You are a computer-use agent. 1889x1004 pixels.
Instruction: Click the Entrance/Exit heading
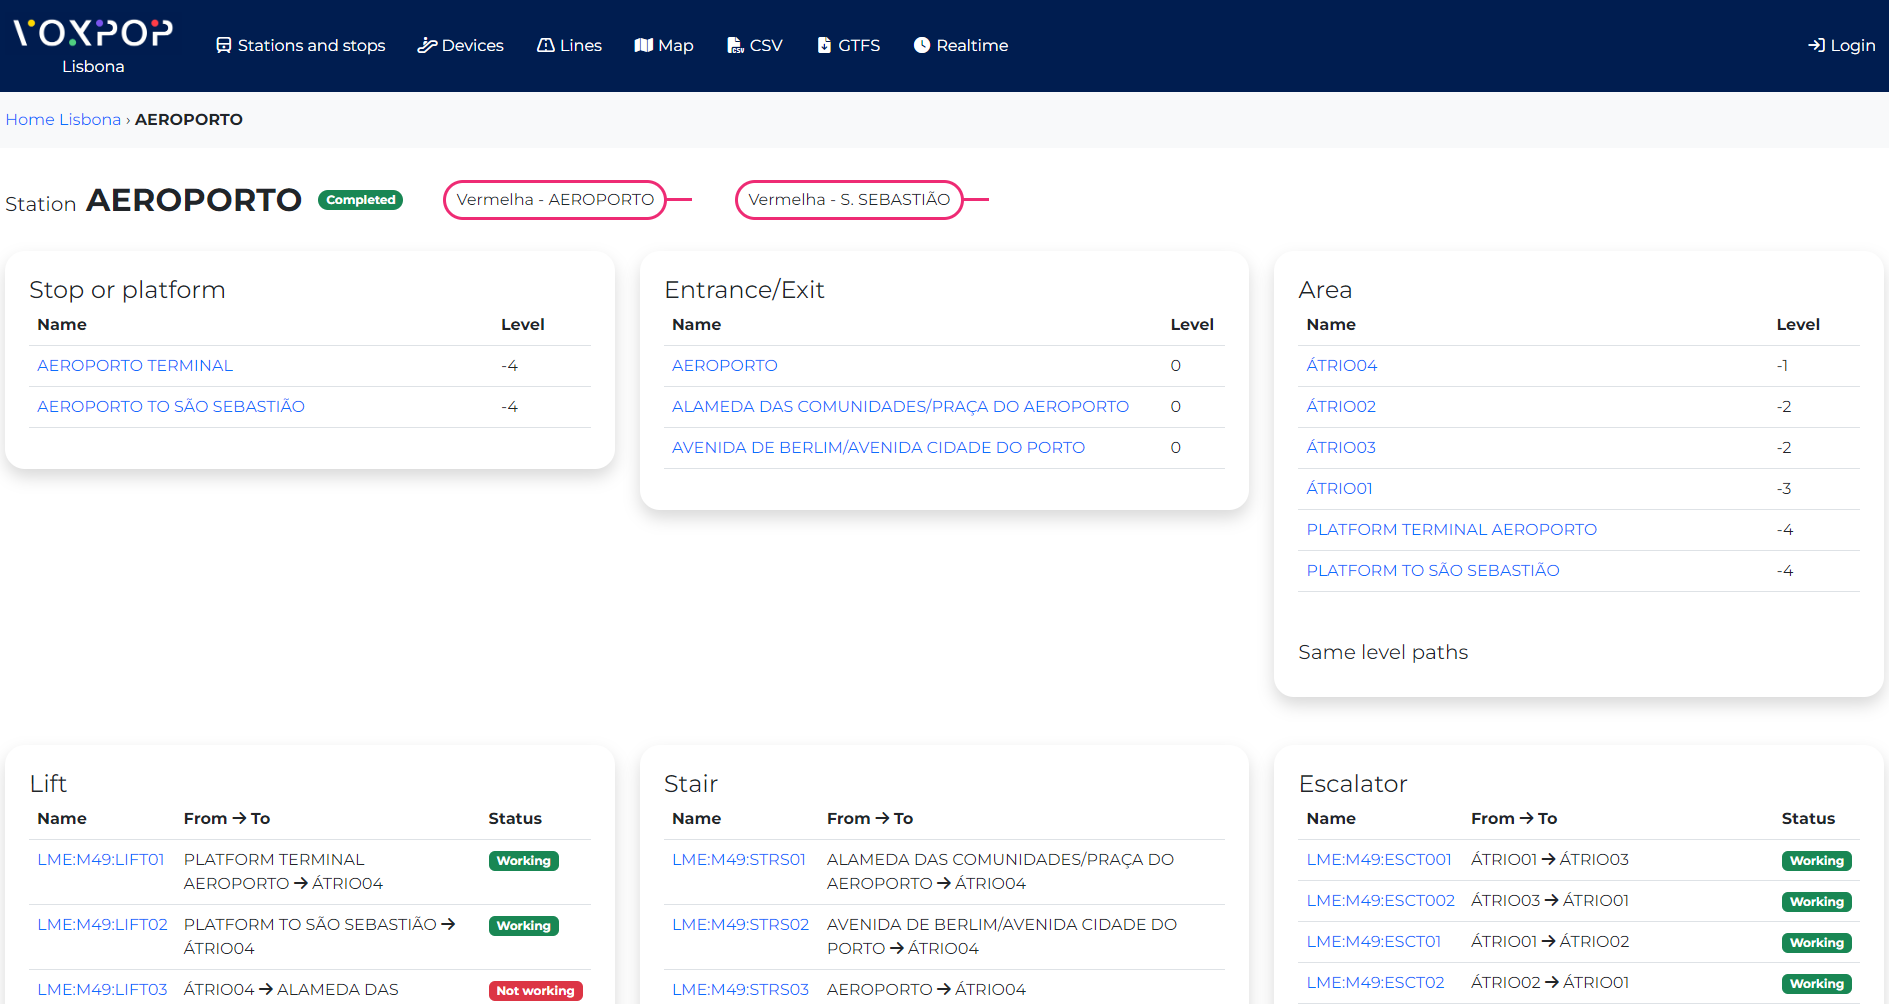point(744,289)
